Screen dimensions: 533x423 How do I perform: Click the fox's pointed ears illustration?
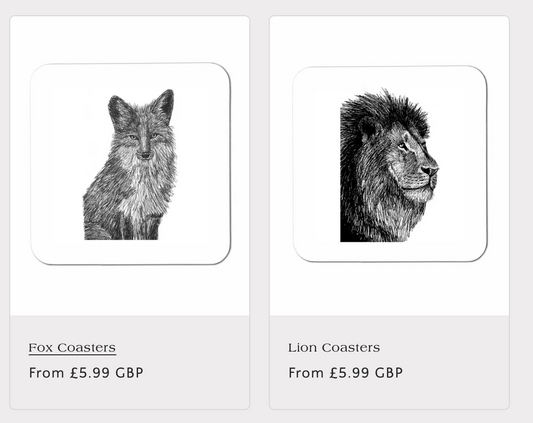click(x=141, y=107)
